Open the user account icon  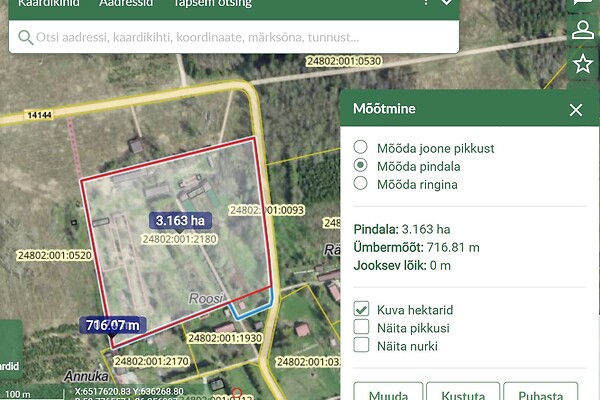coord(582,31)
